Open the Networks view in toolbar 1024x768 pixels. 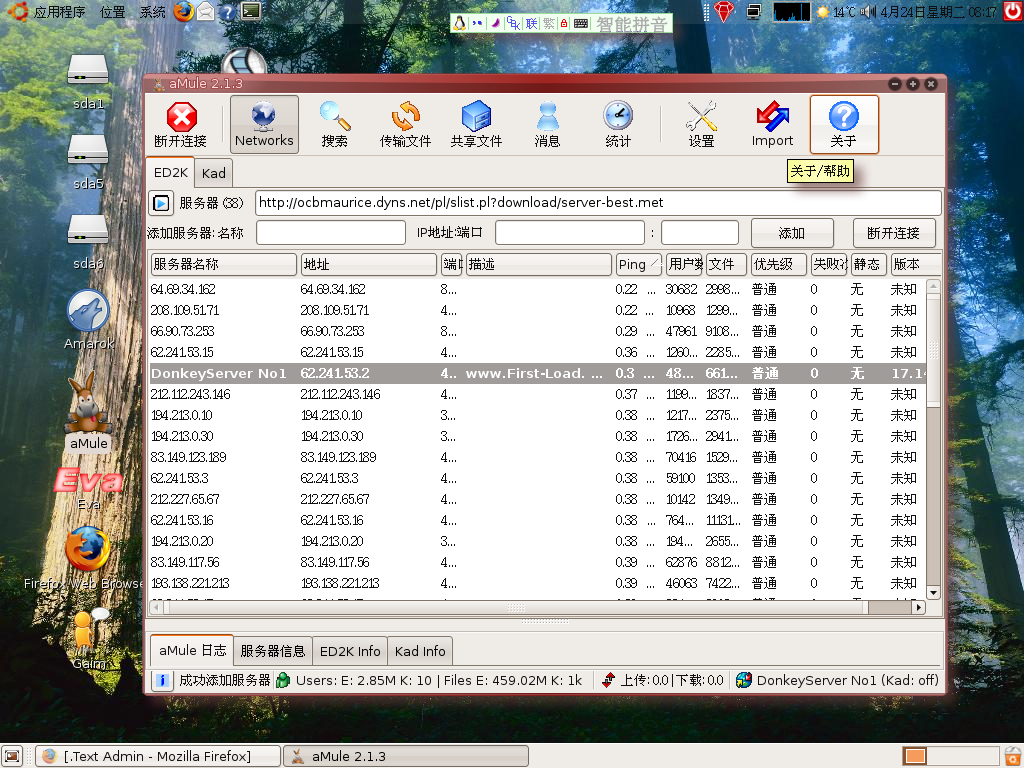tap(264, 124)
